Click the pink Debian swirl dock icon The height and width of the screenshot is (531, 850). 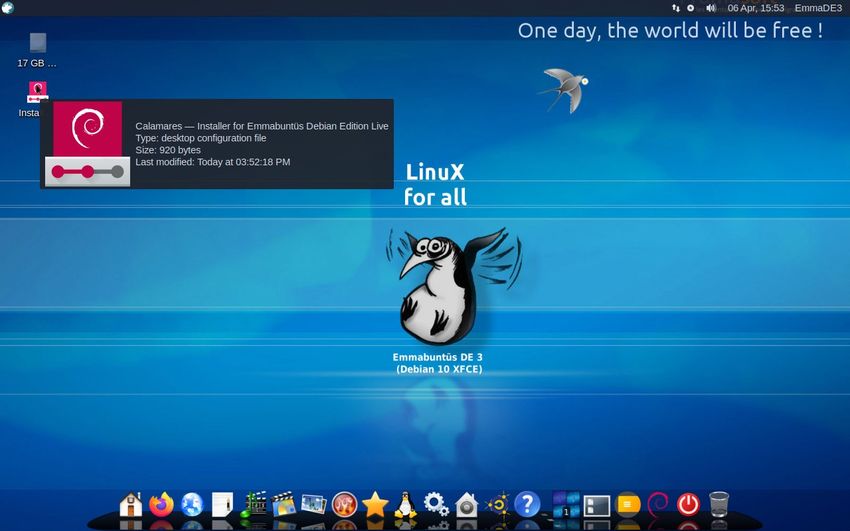point(658,504)
